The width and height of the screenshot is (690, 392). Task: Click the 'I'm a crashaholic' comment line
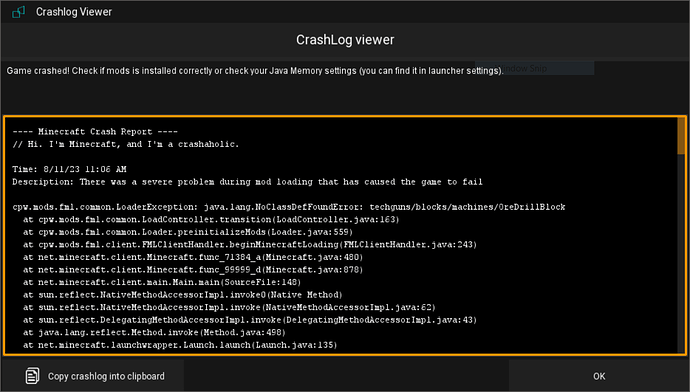(126, 144)
